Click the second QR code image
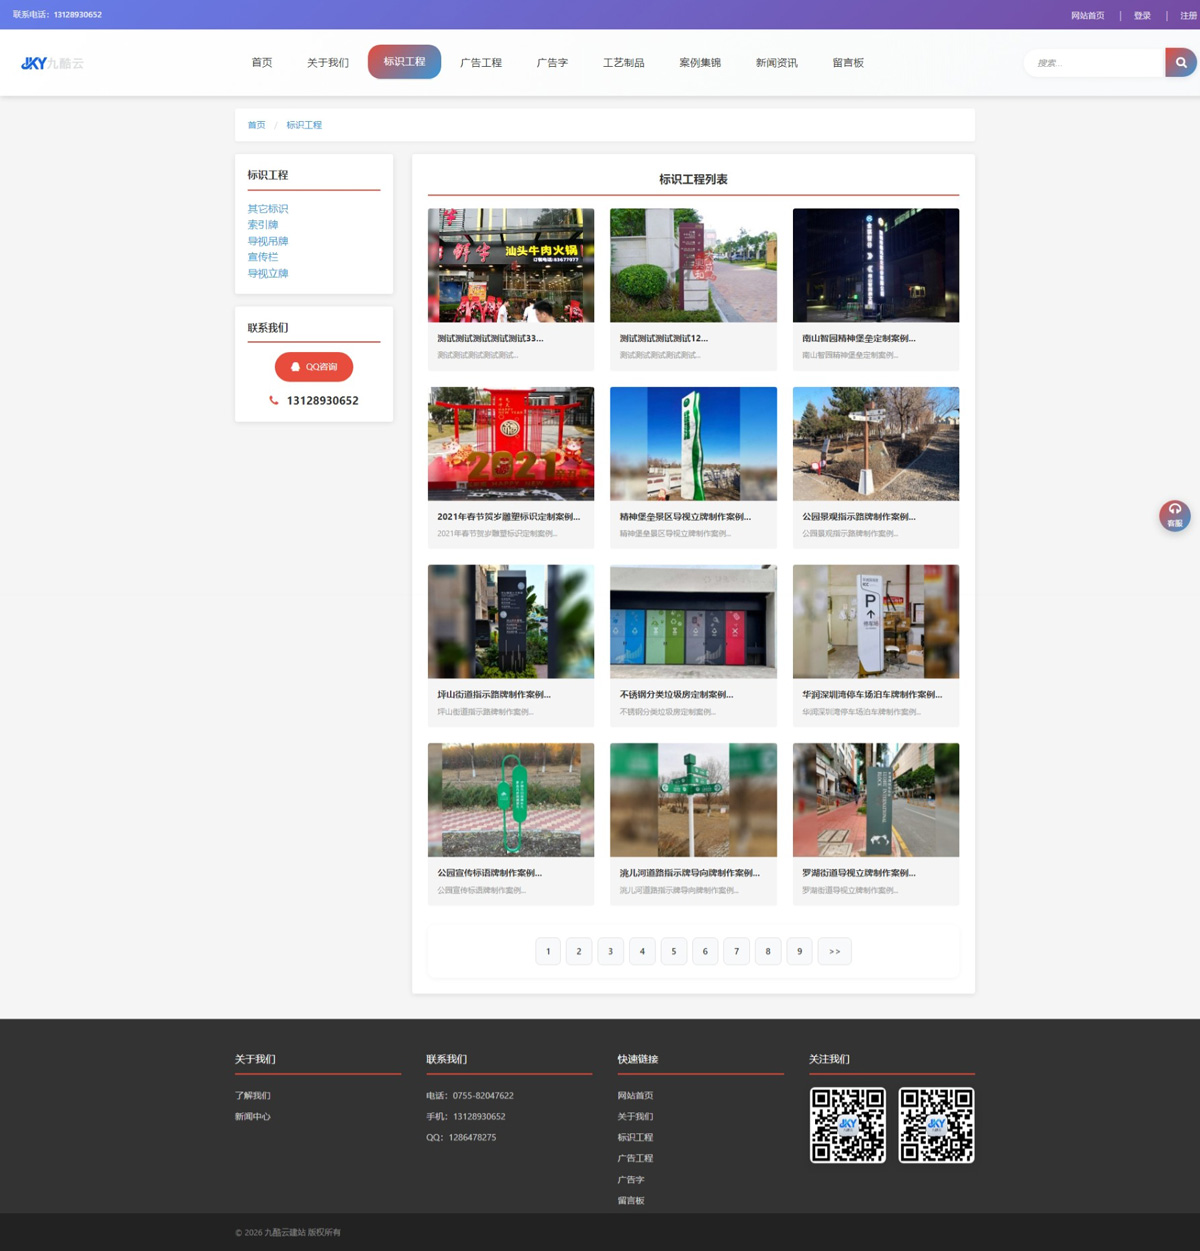This screenshot has width=1200, height=1251. (x=936, y=1125)
